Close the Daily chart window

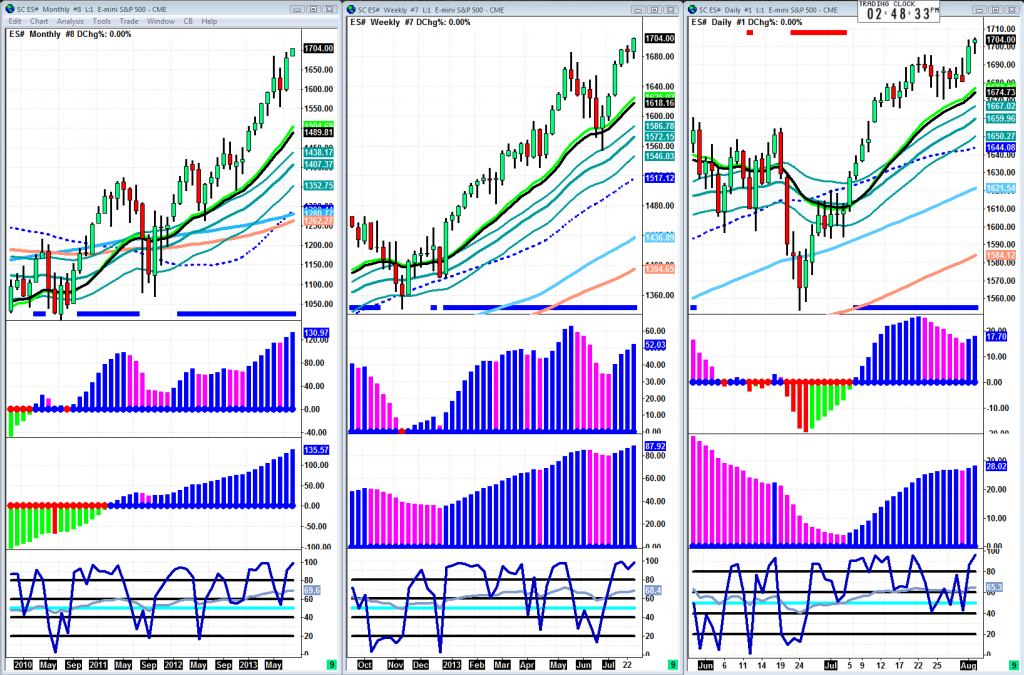(x=1010, y=8)
